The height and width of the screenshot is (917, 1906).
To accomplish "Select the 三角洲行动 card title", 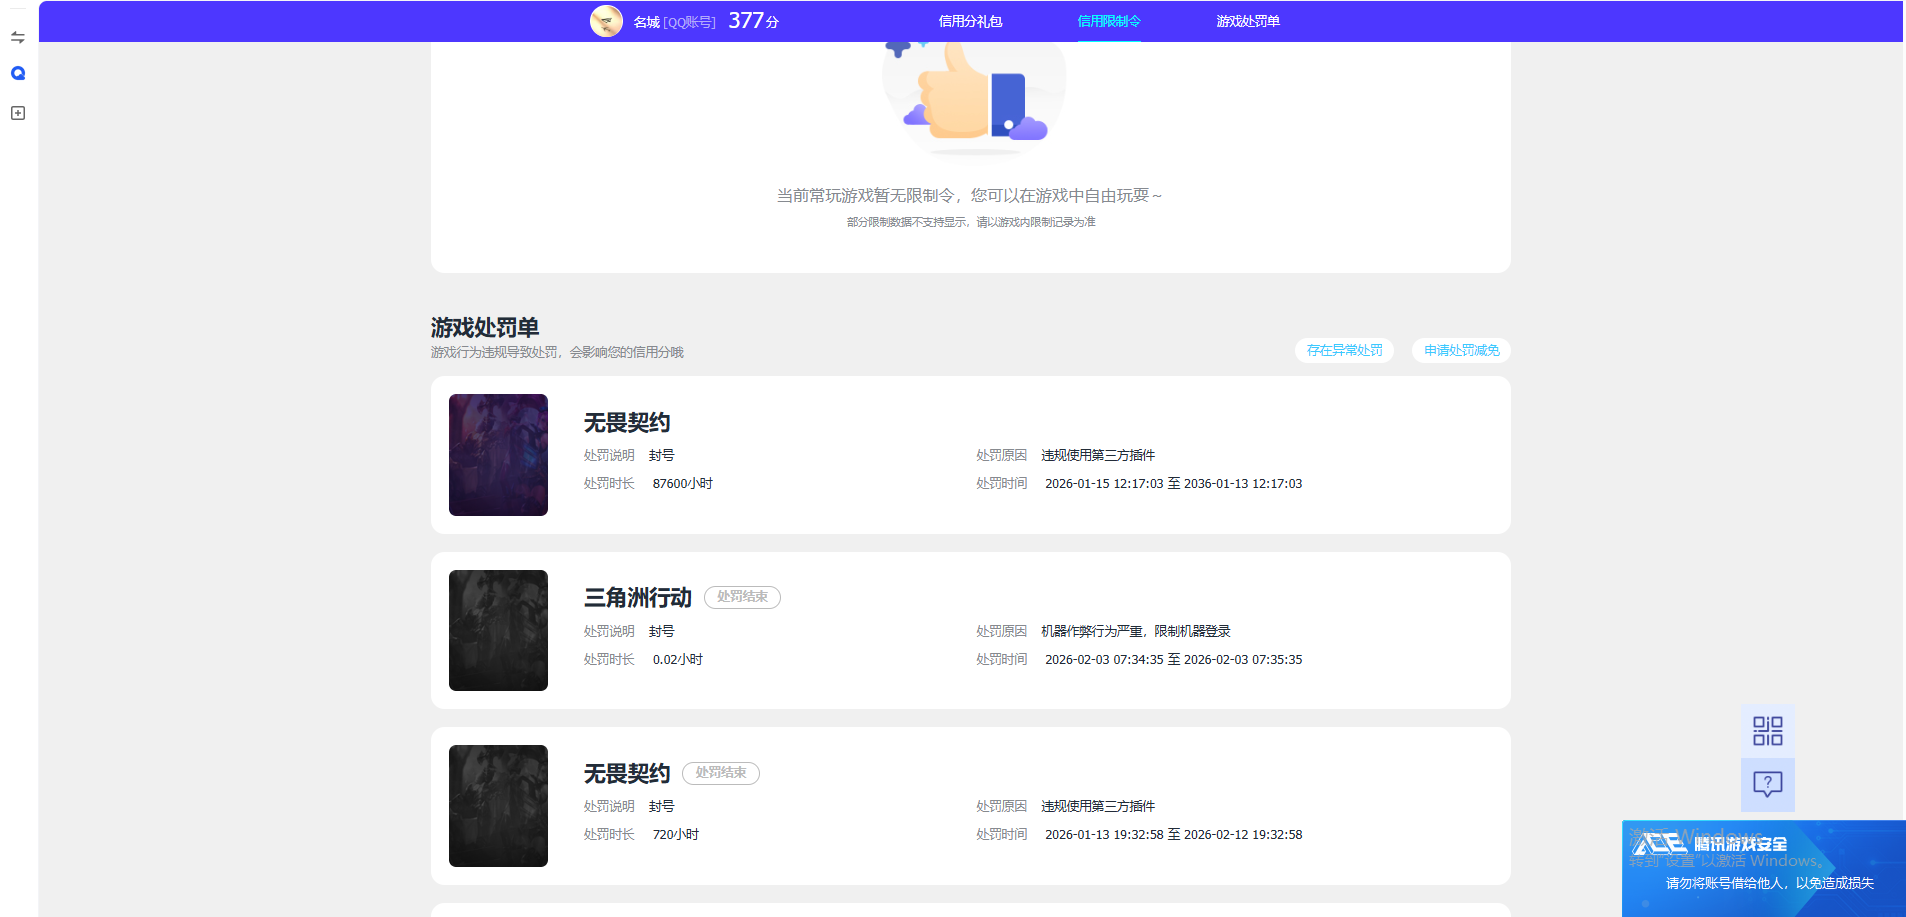I will [638, 598].
